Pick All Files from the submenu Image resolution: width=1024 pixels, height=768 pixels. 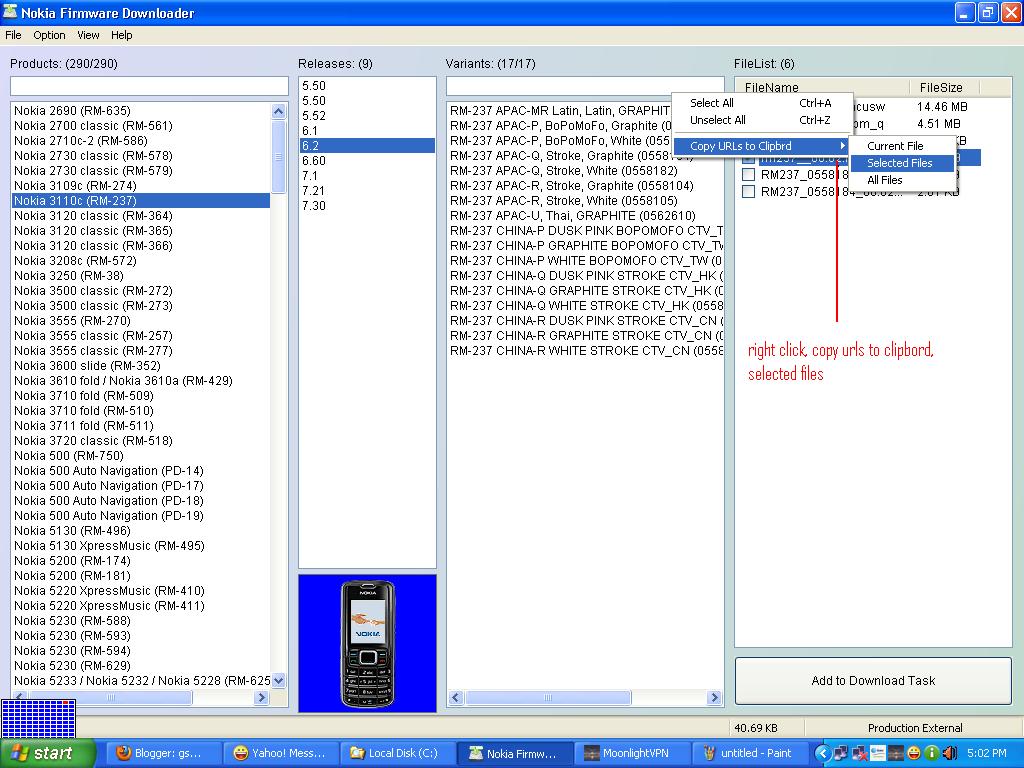click(x=902, y=180)
